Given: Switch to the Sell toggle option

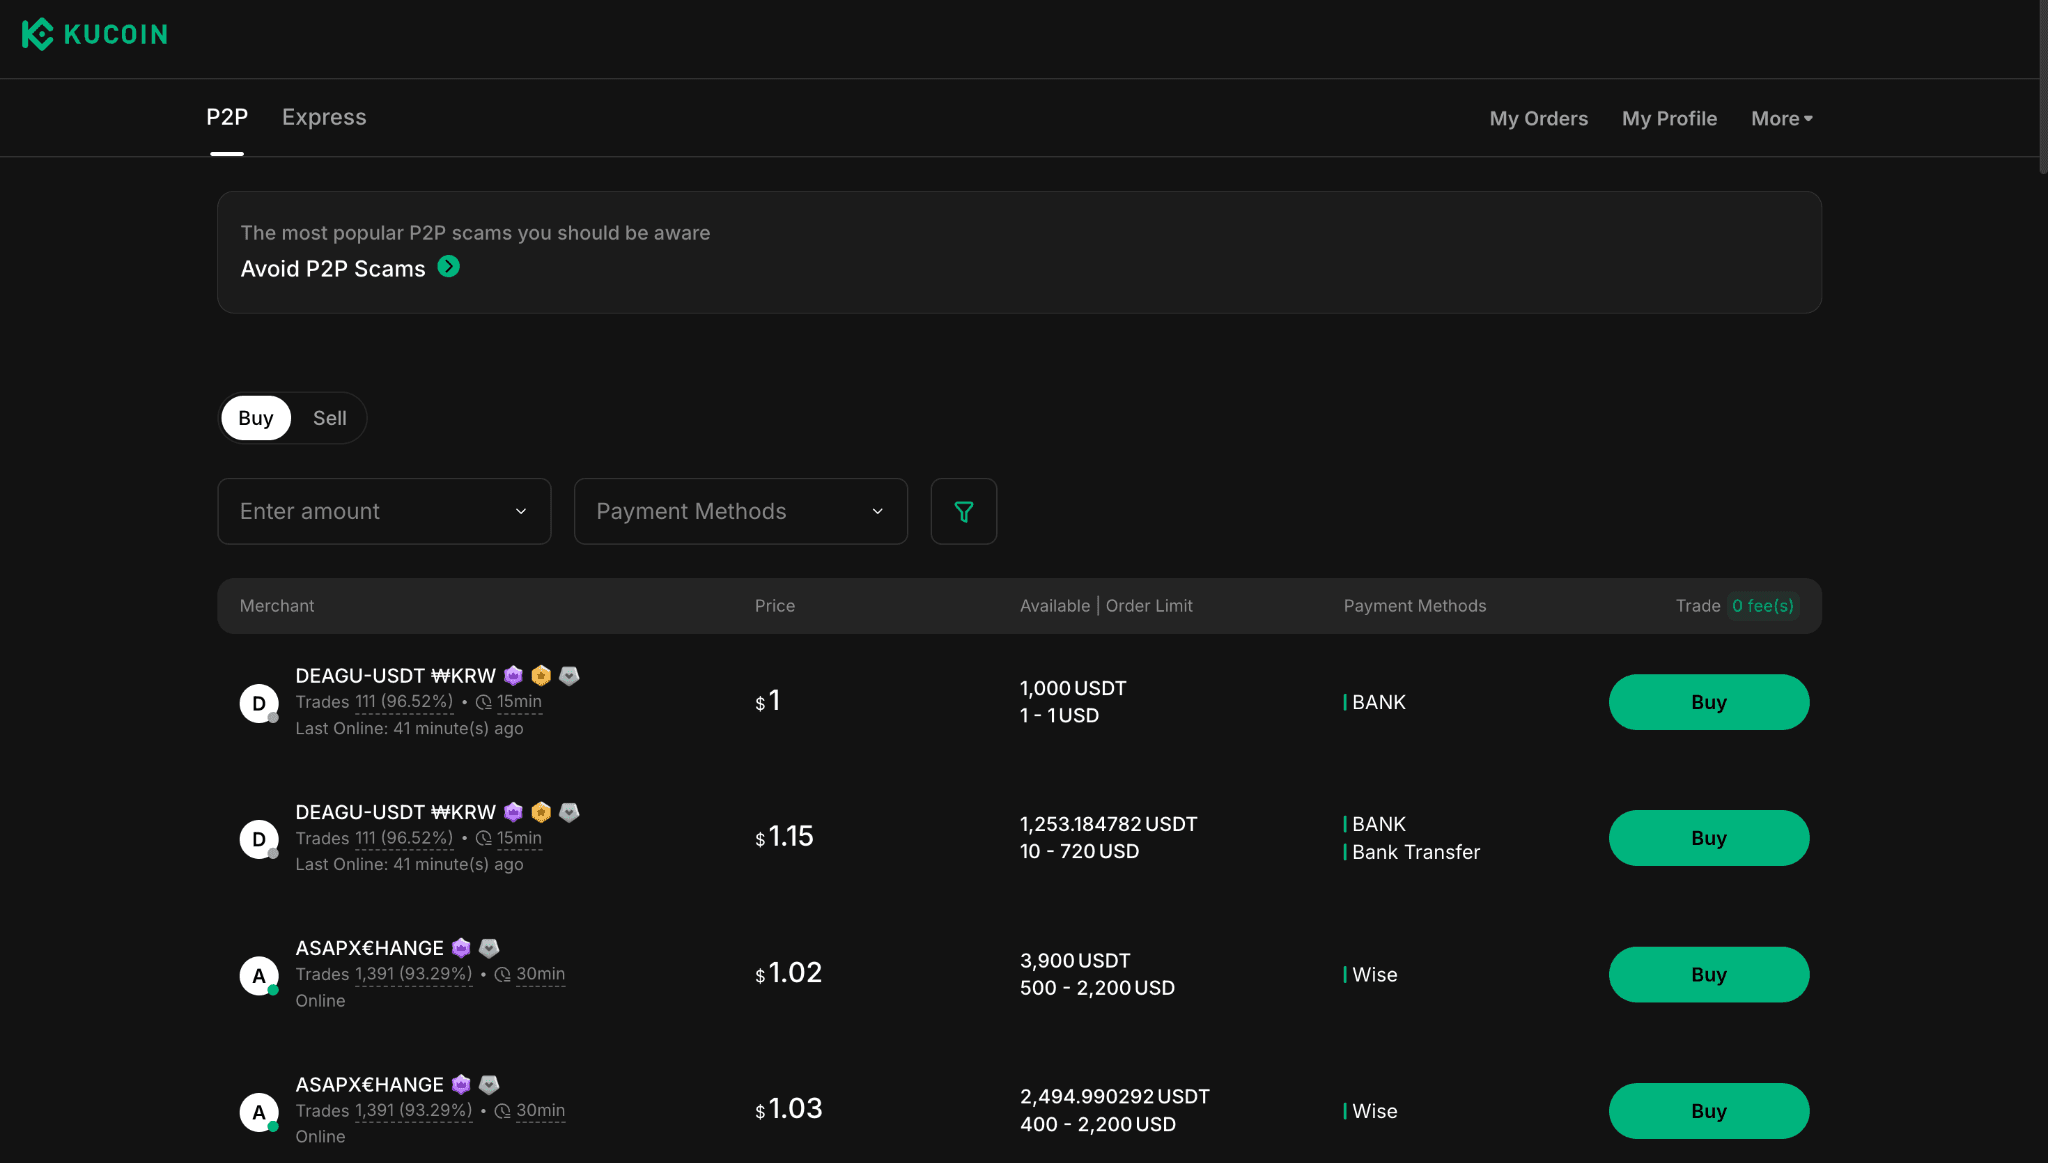Looking at the screenshot, I should coord(330,418).
